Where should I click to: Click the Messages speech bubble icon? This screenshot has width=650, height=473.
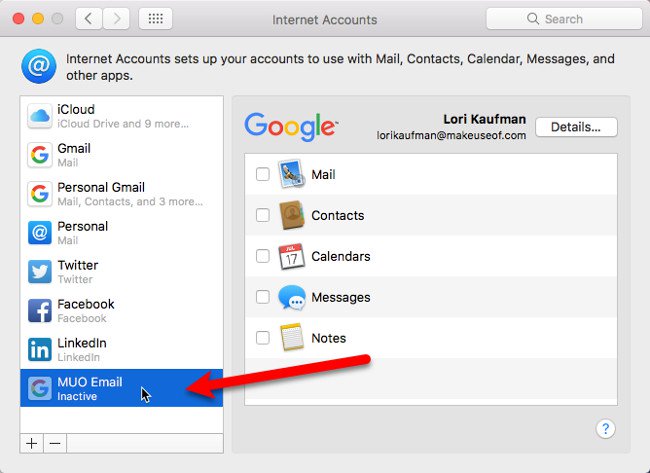[x=292, y=297]
